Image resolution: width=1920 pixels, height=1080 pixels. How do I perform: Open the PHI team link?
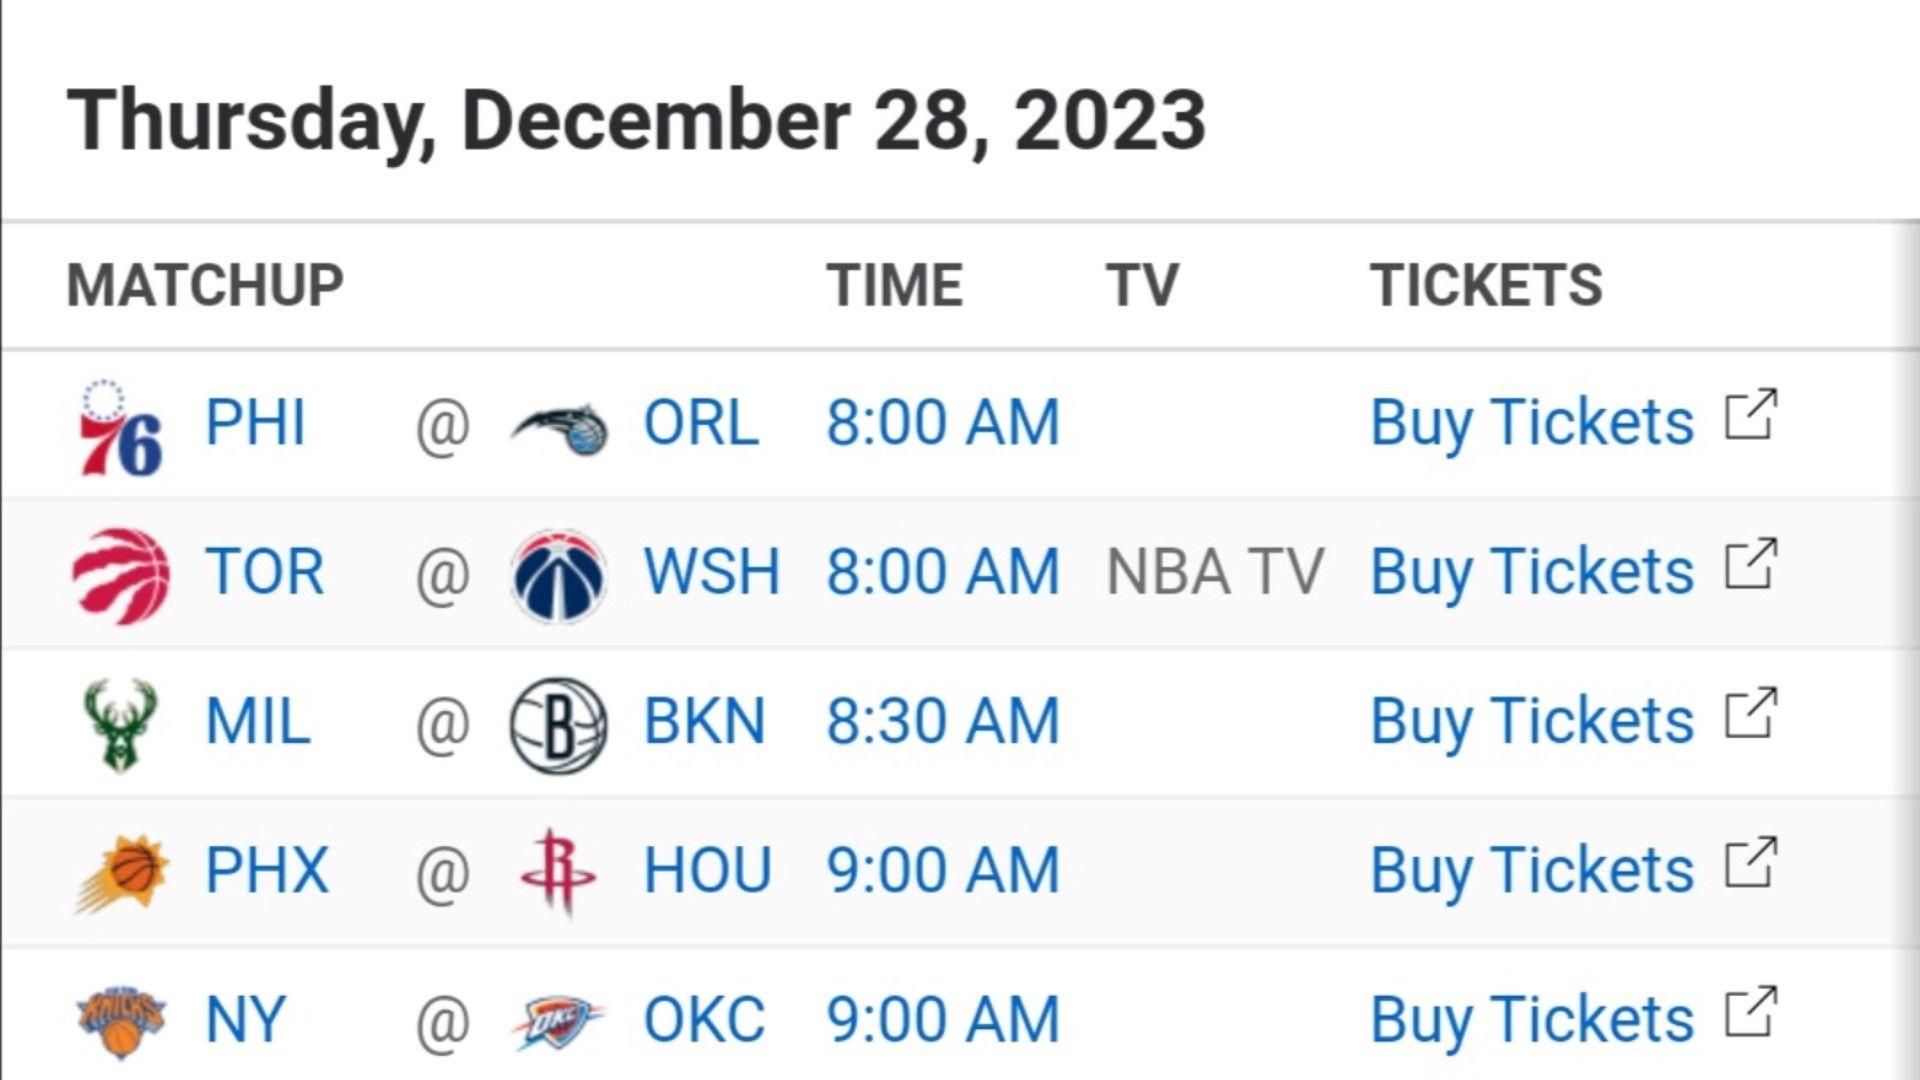pyautogui.click(x=255, y=423)
